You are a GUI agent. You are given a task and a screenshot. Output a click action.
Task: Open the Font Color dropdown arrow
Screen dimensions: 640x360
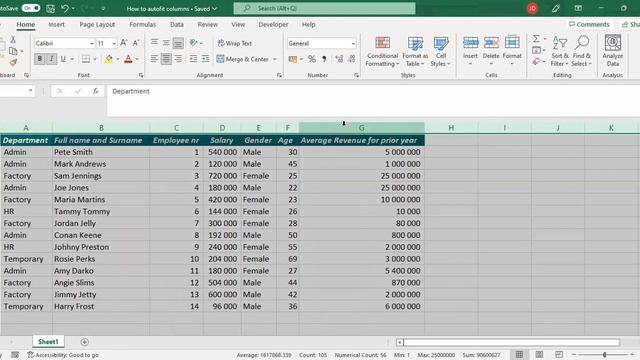[x=137, y=59]
